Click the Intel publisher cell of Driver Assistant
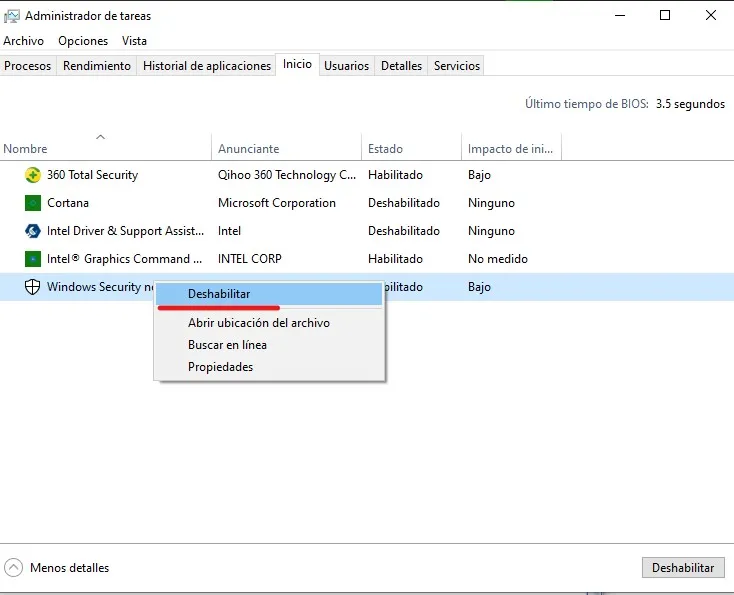The width and height of the screenshot is (734, 595). click(229, 231)
